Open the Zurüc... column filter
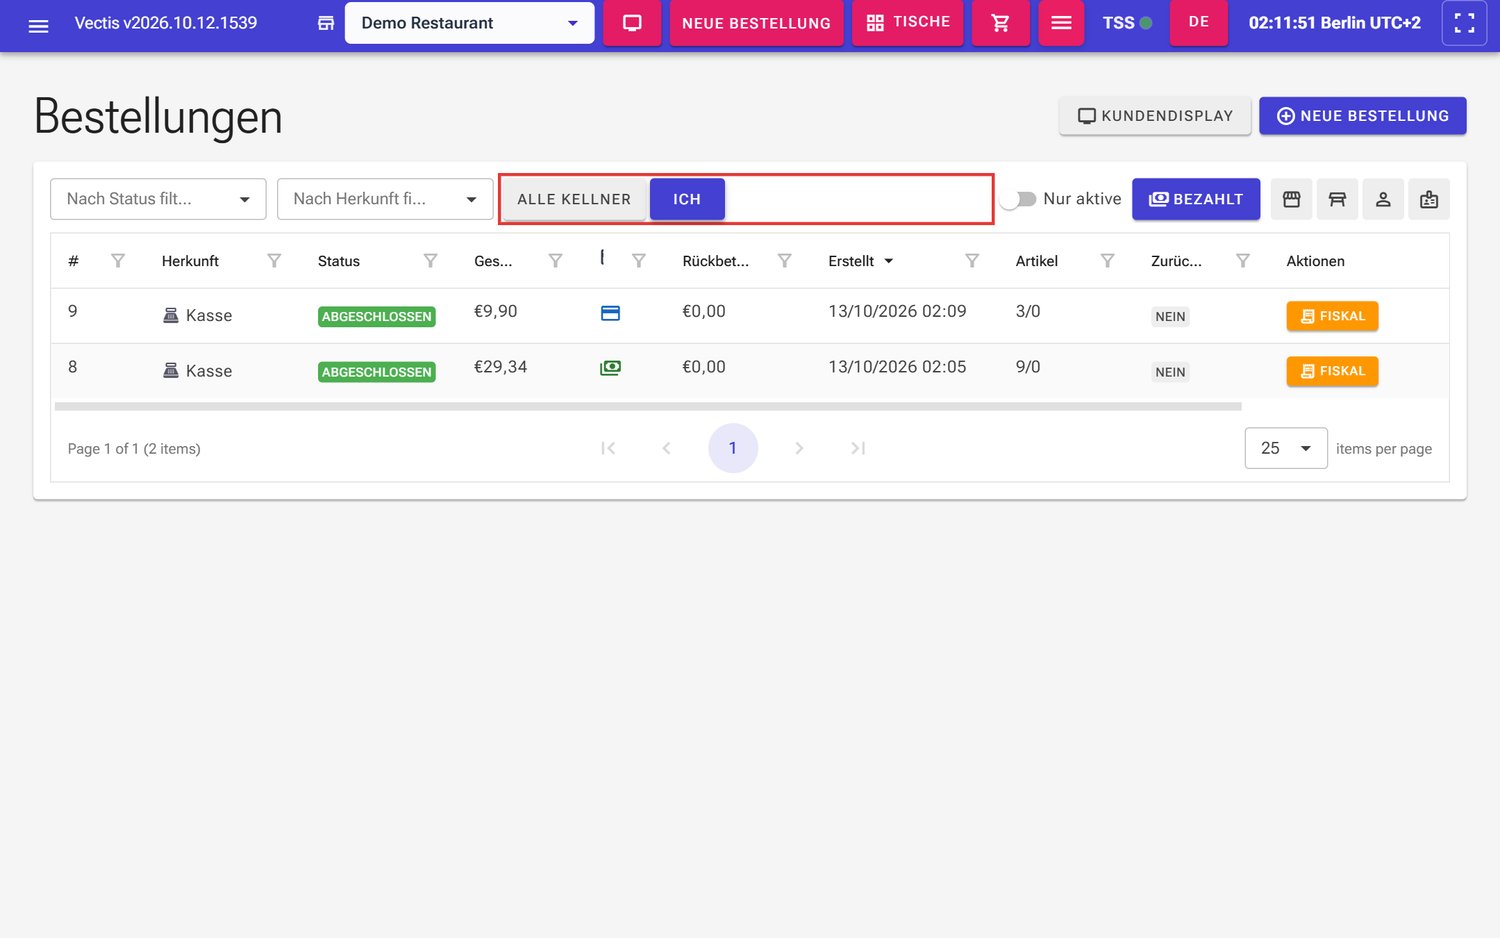 click(1242, 261)
